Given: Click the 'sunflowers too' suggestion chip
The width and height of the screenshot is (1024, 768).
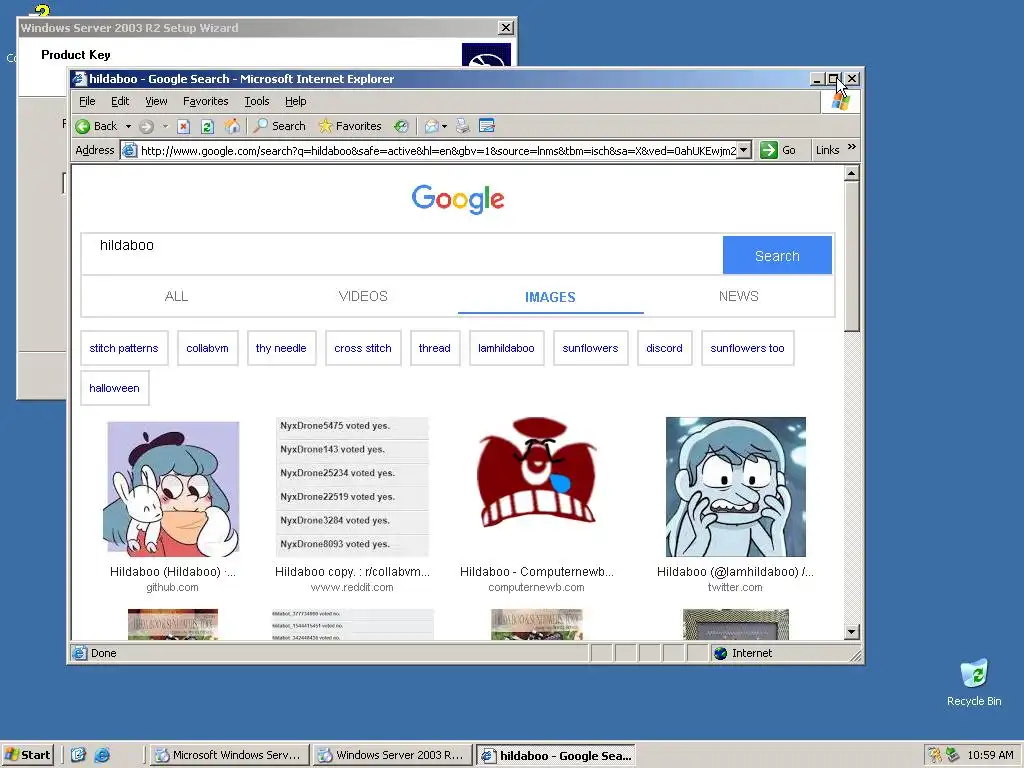Looking at the screenshot, I should click(x=748, y=348).
